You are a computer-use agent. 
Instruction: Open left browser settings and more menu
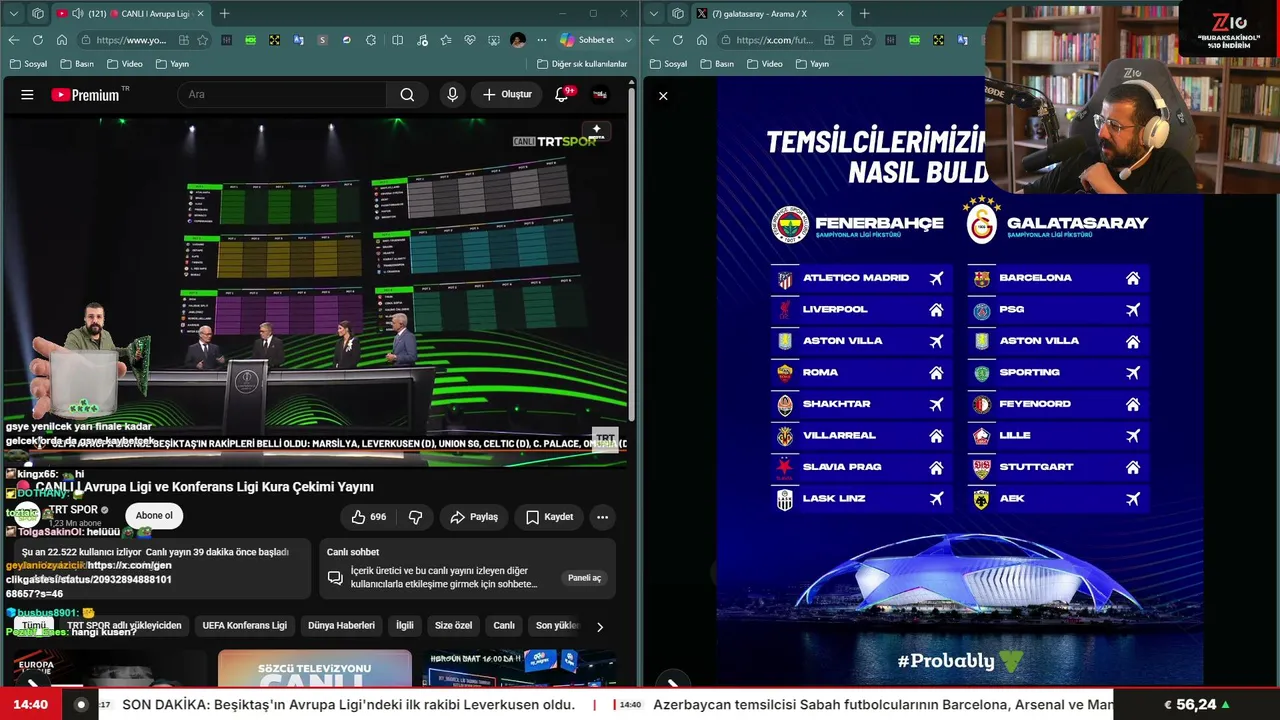point(542,40)
